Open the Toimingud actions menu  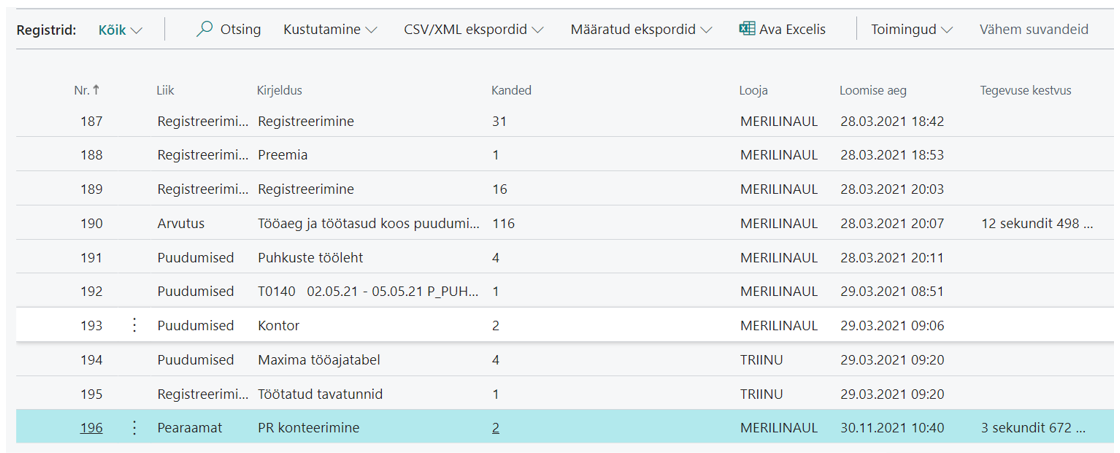pos(912,30)
